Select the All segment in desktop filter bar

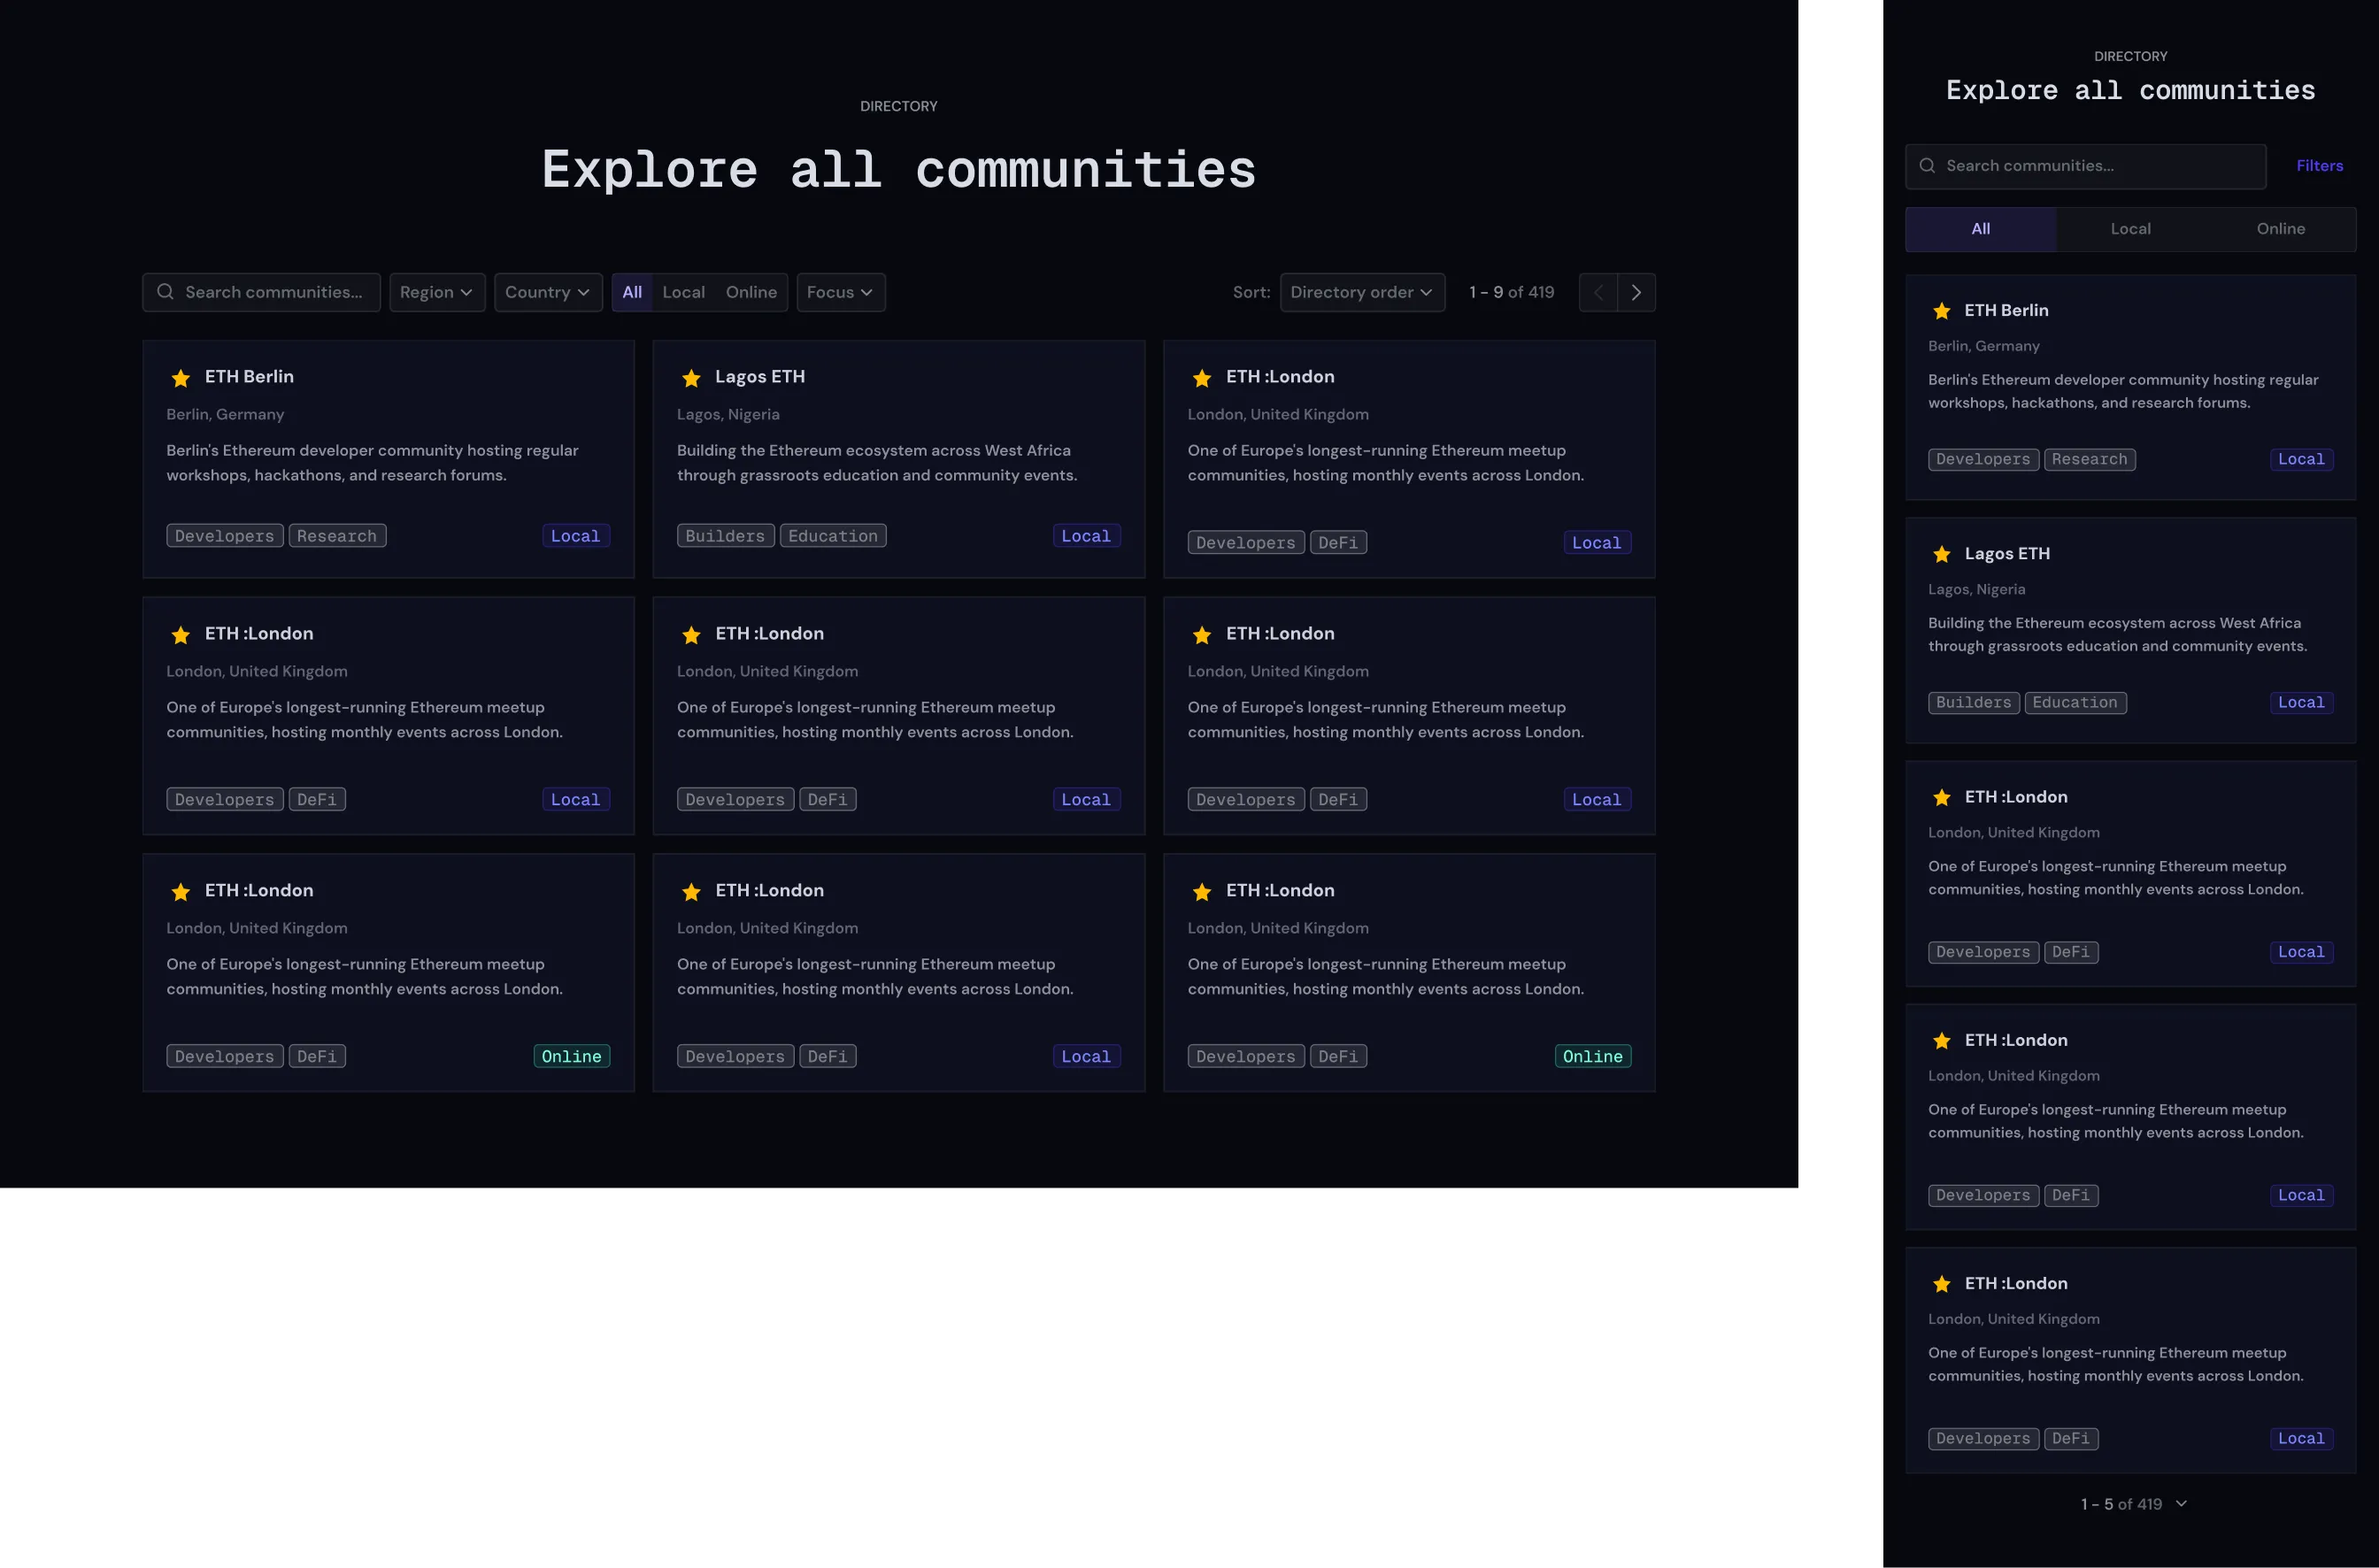pos(632,292)
